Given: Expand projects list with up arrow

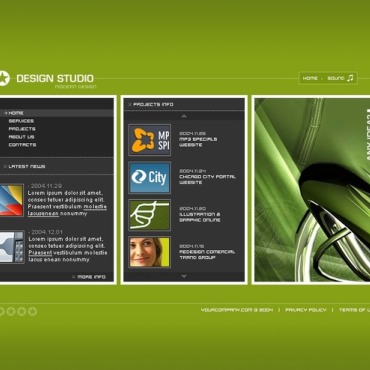Looking at the screenshot, I should [x=184, y=116].
